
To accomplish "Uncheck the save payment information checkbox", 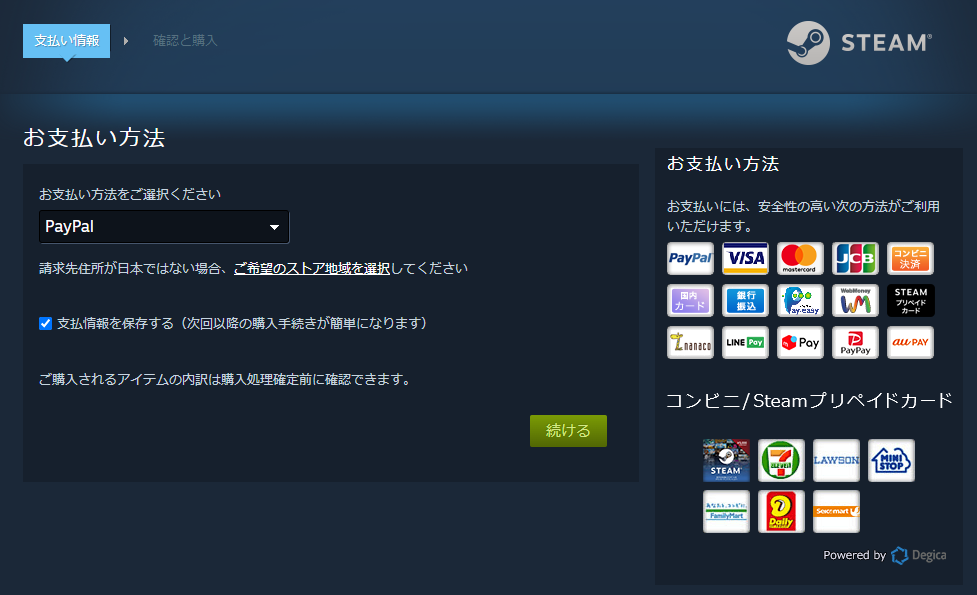I will pyautogui.click(x=44, y=322).
